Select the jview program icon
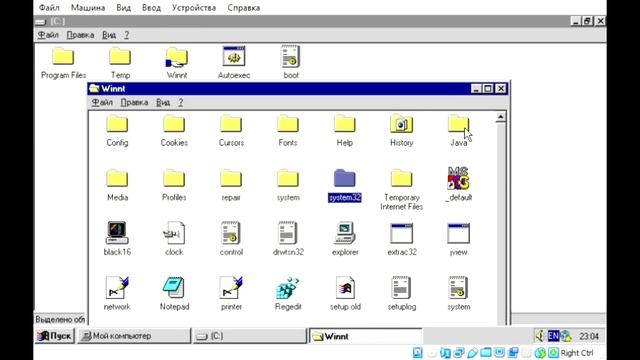 458,233
